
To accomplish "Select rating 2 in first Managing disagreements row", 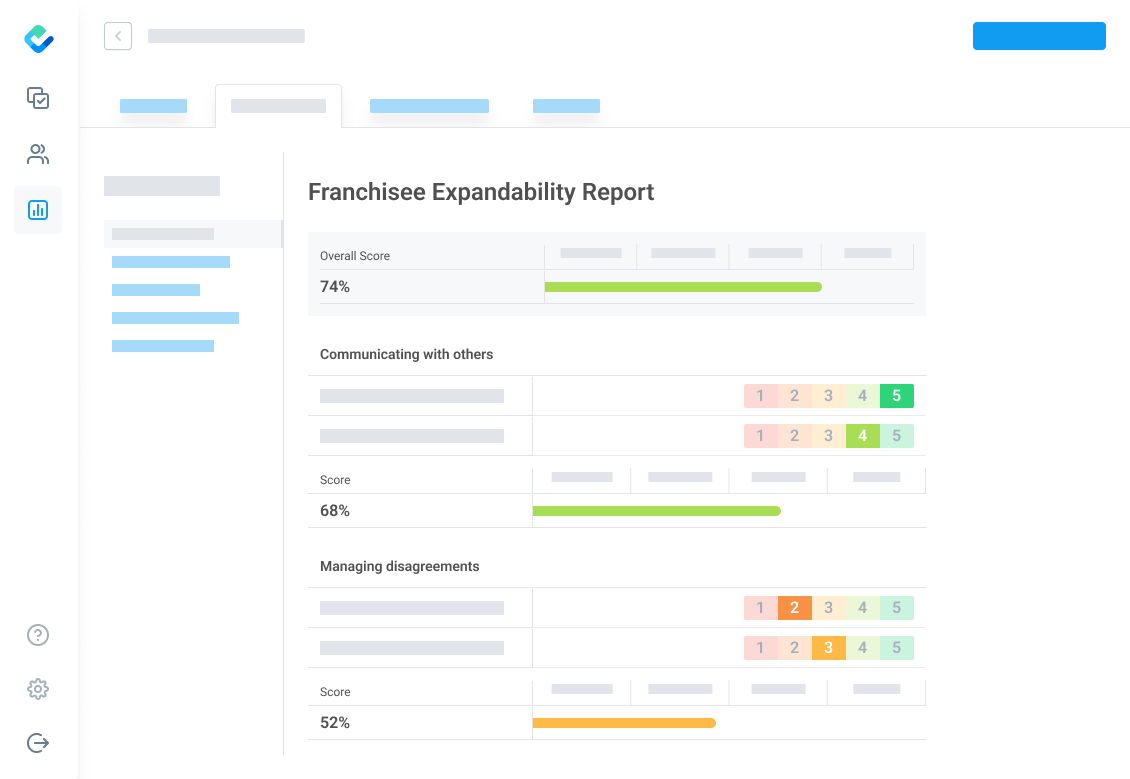I will click(794, 608).
